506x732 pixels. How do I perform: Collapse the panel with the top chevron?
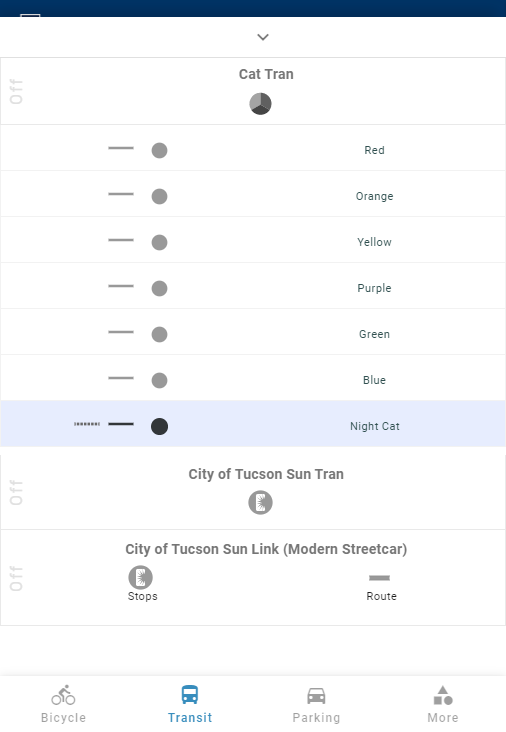[x=263, y=37]
